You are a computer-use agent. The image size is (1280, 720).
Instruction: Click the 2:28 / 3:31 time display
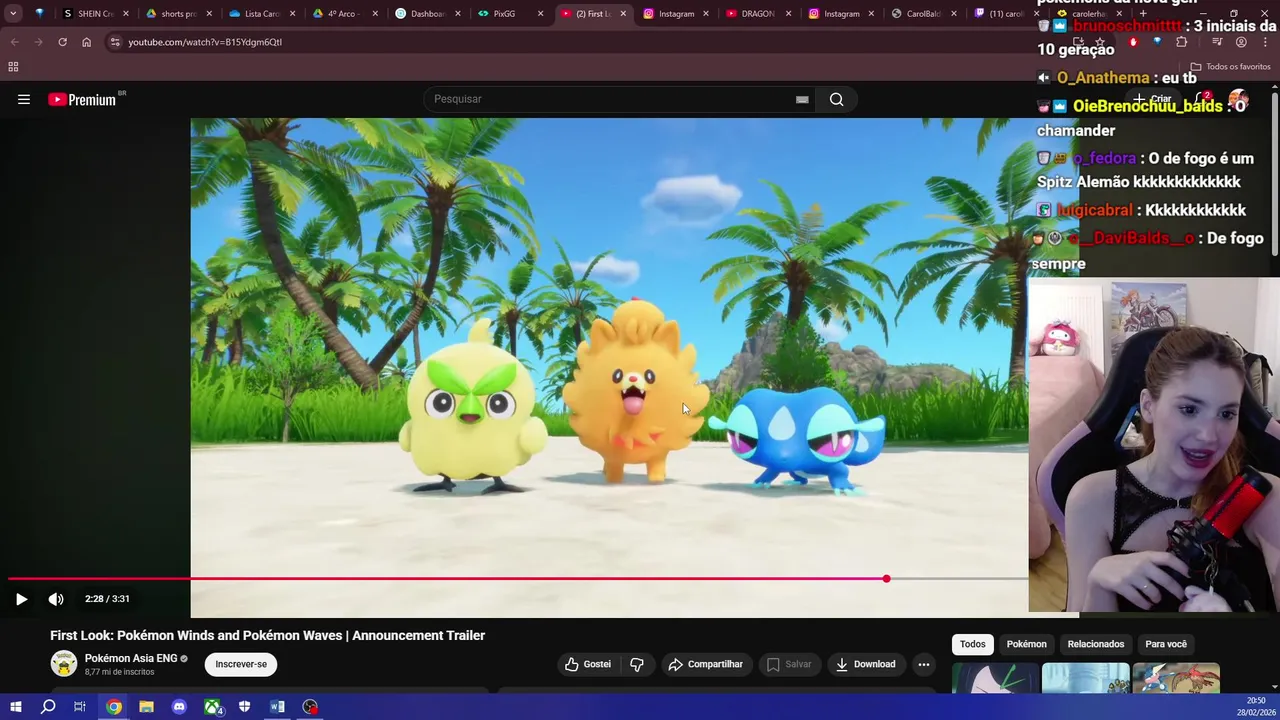[107, 599]
